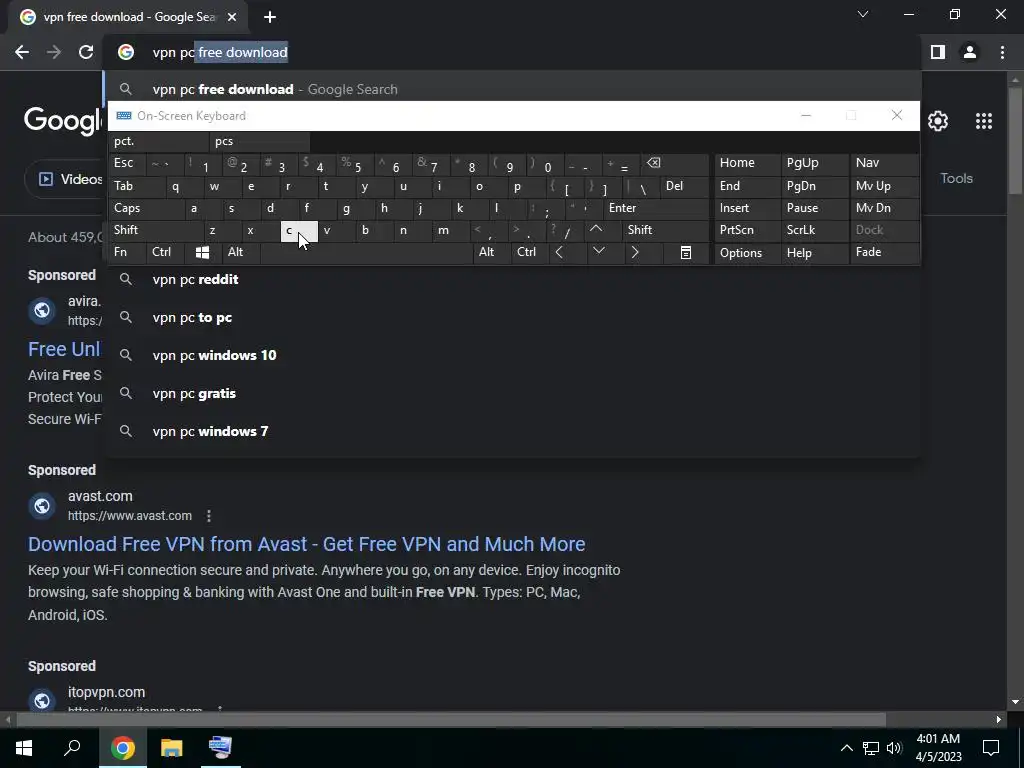Click the backspace key on keyboard
This screenshot has width=1024, height=768.
point(675,163)
